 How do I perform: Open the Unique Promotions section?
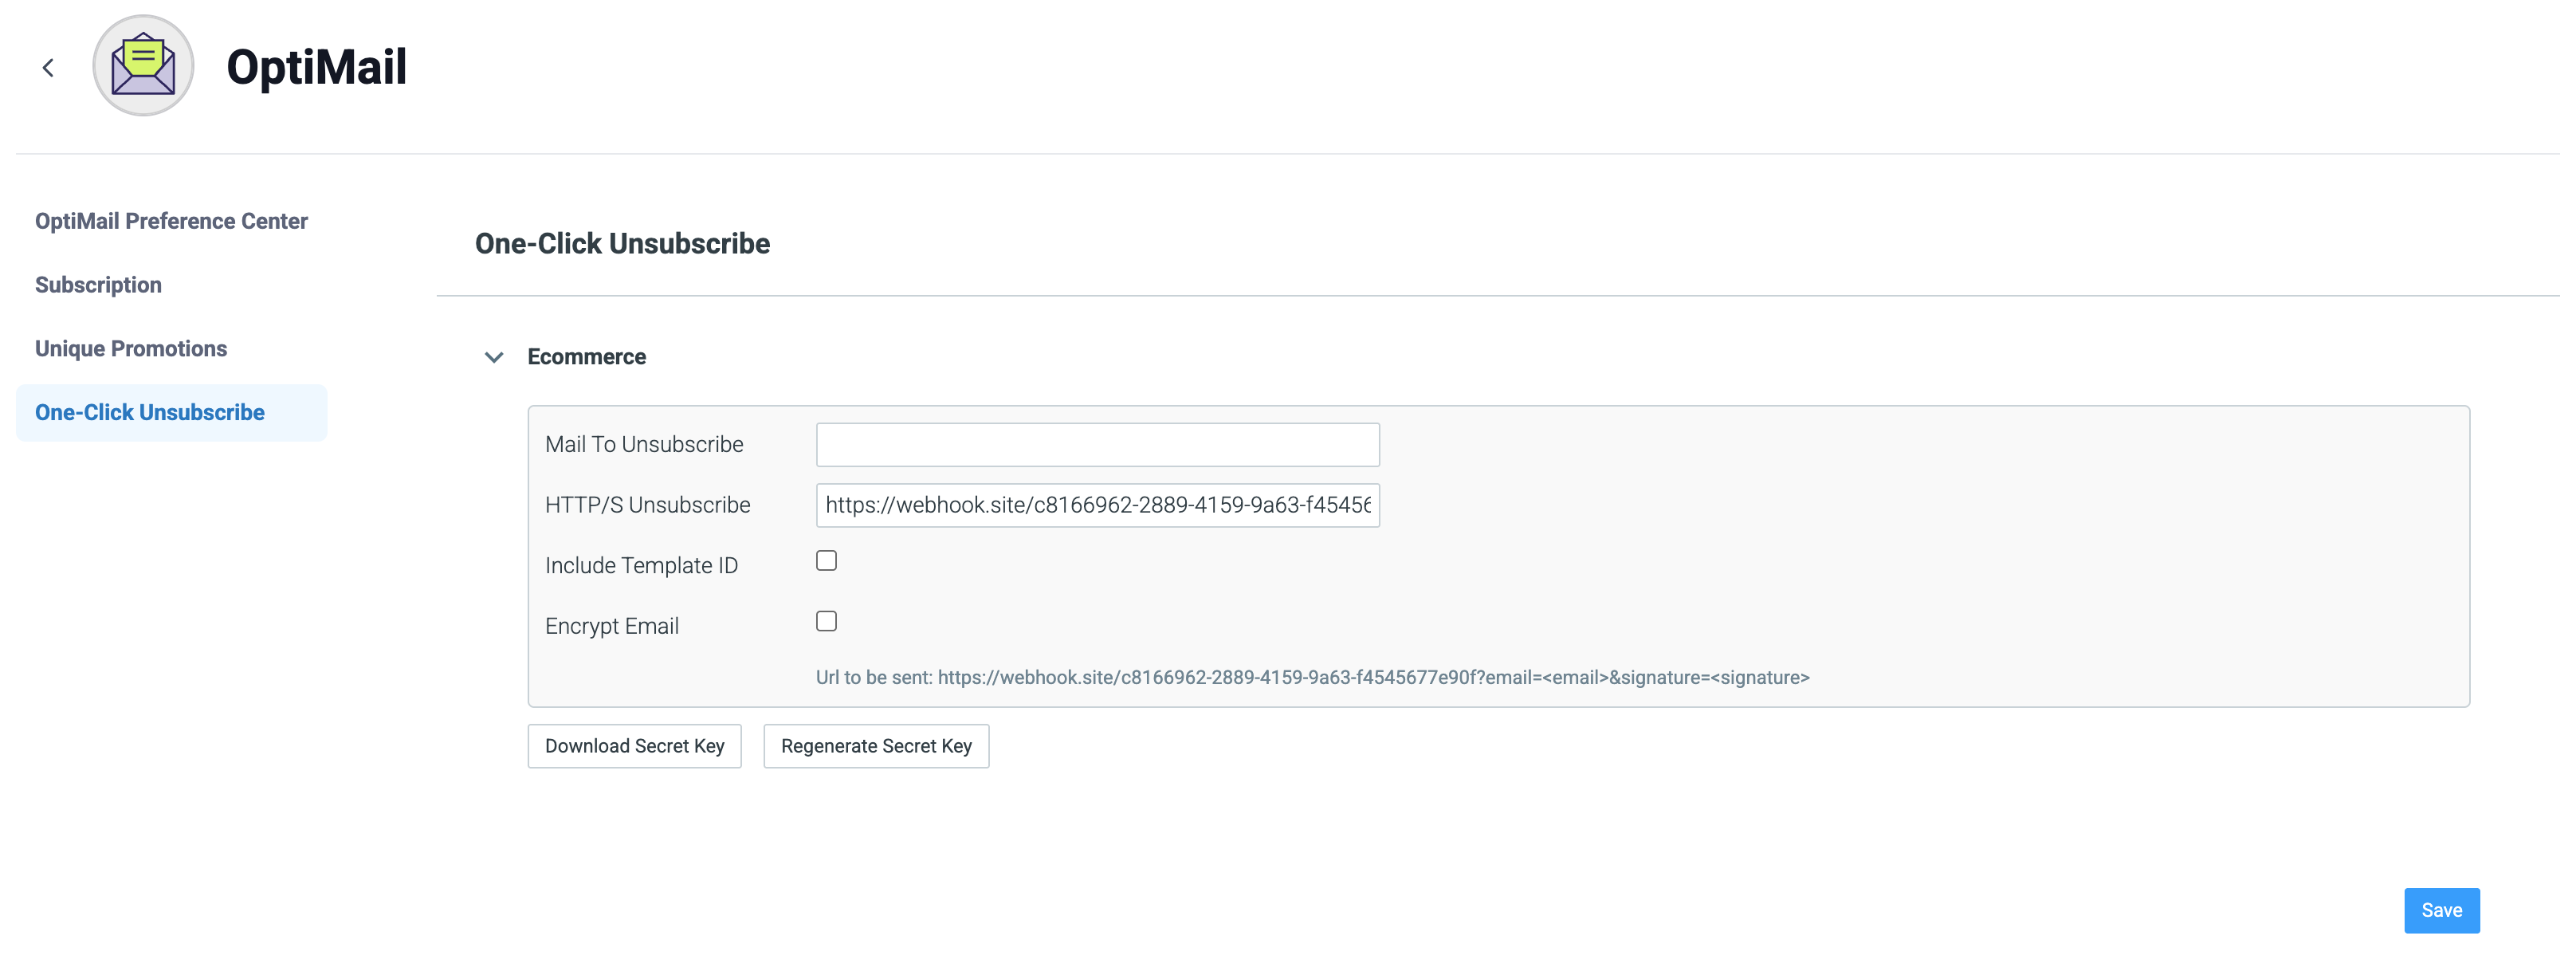pos(131,349)
